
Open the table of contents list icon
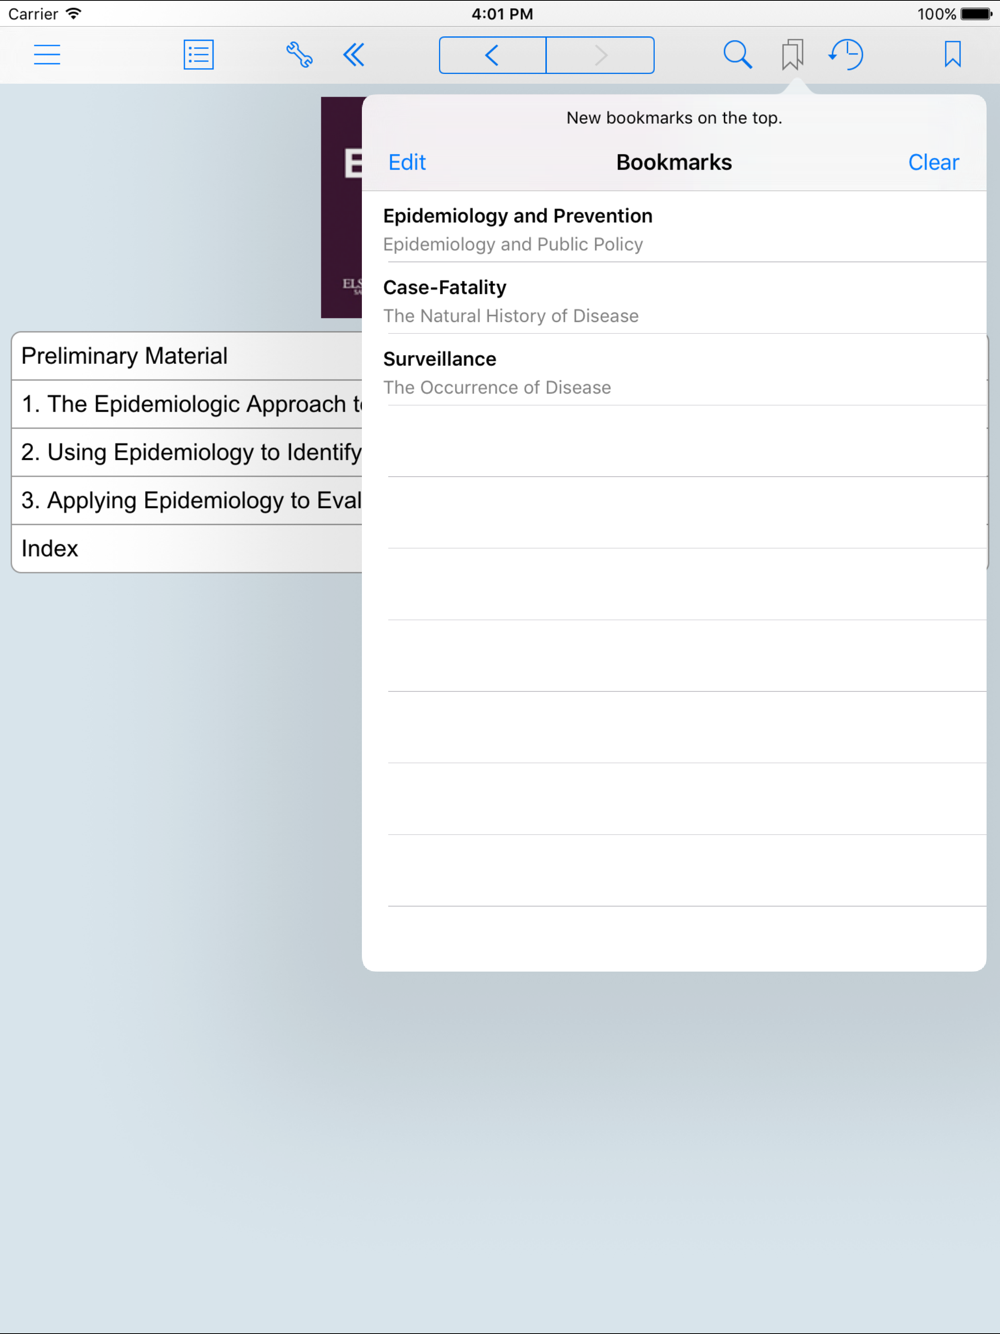point(199,55)
